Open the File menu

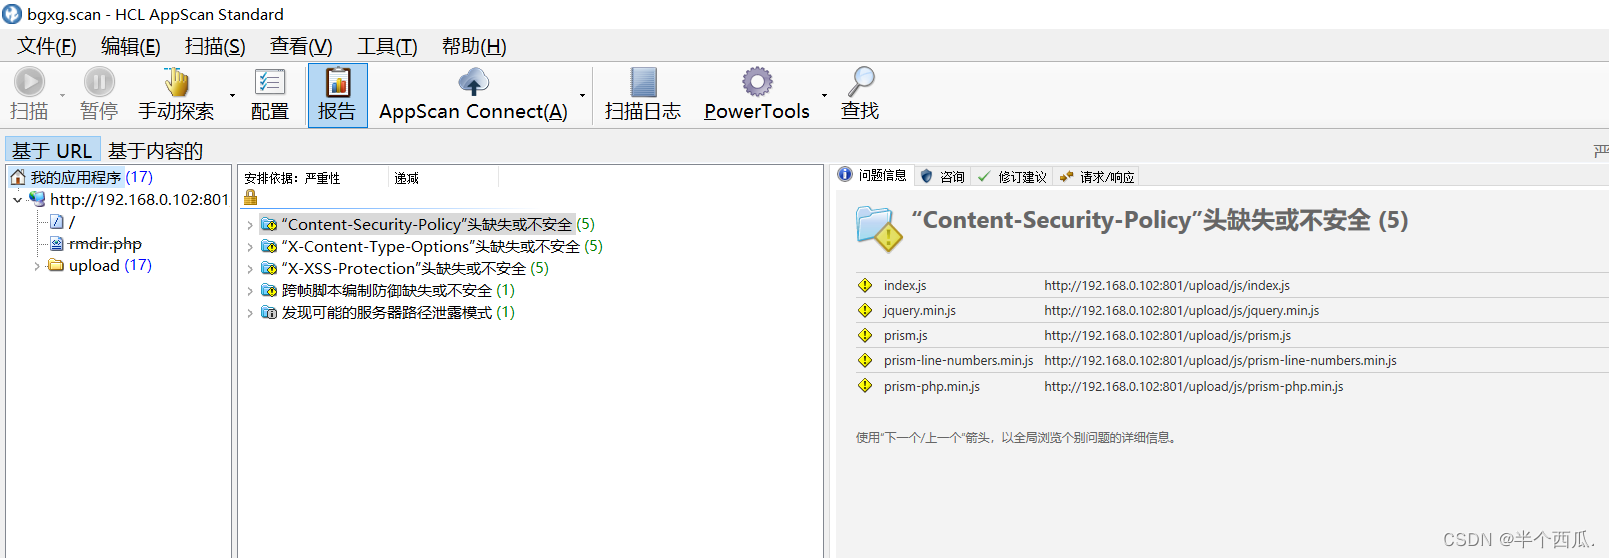click(x=46, y=46)
